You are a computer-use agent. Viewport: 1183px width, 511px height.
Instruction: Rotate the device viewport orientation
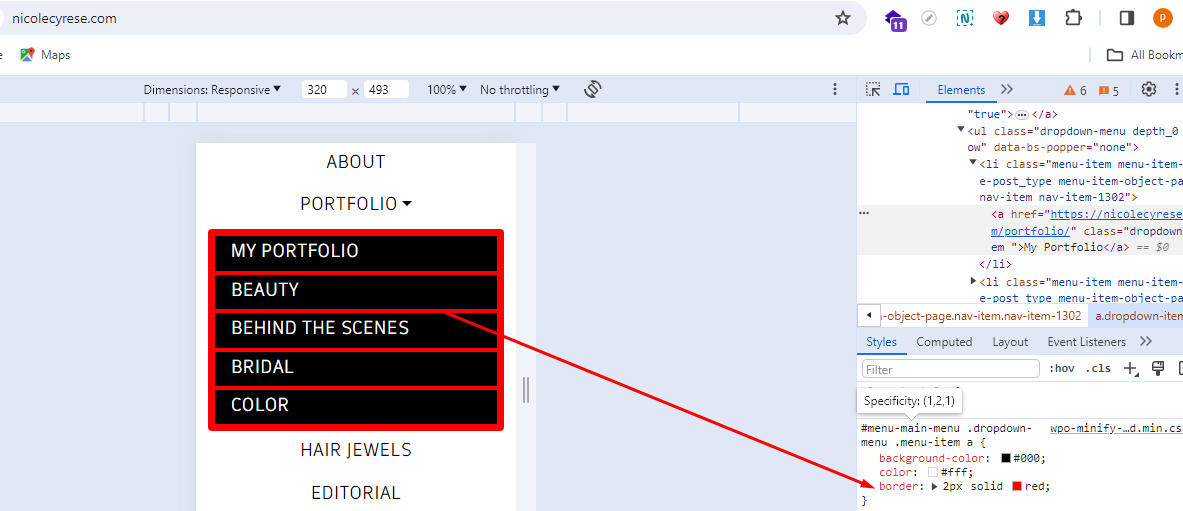pos(592,89)
